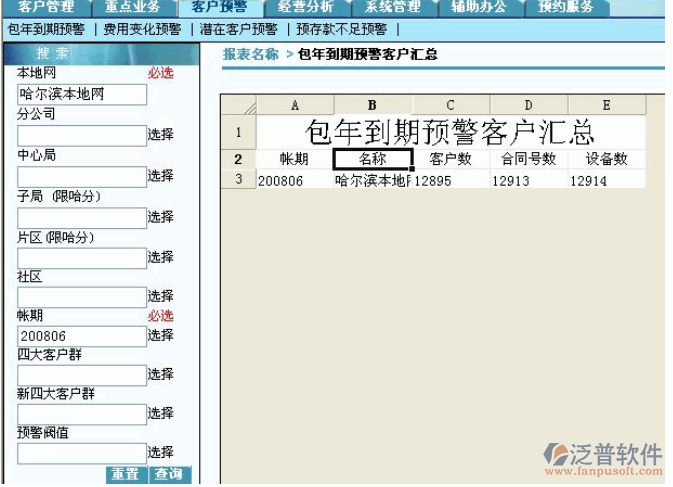This screenshot has height=487, width=673.
Task: Go to the 预约服务 tab
Action: pyautogui.click(x=566, y=7)
